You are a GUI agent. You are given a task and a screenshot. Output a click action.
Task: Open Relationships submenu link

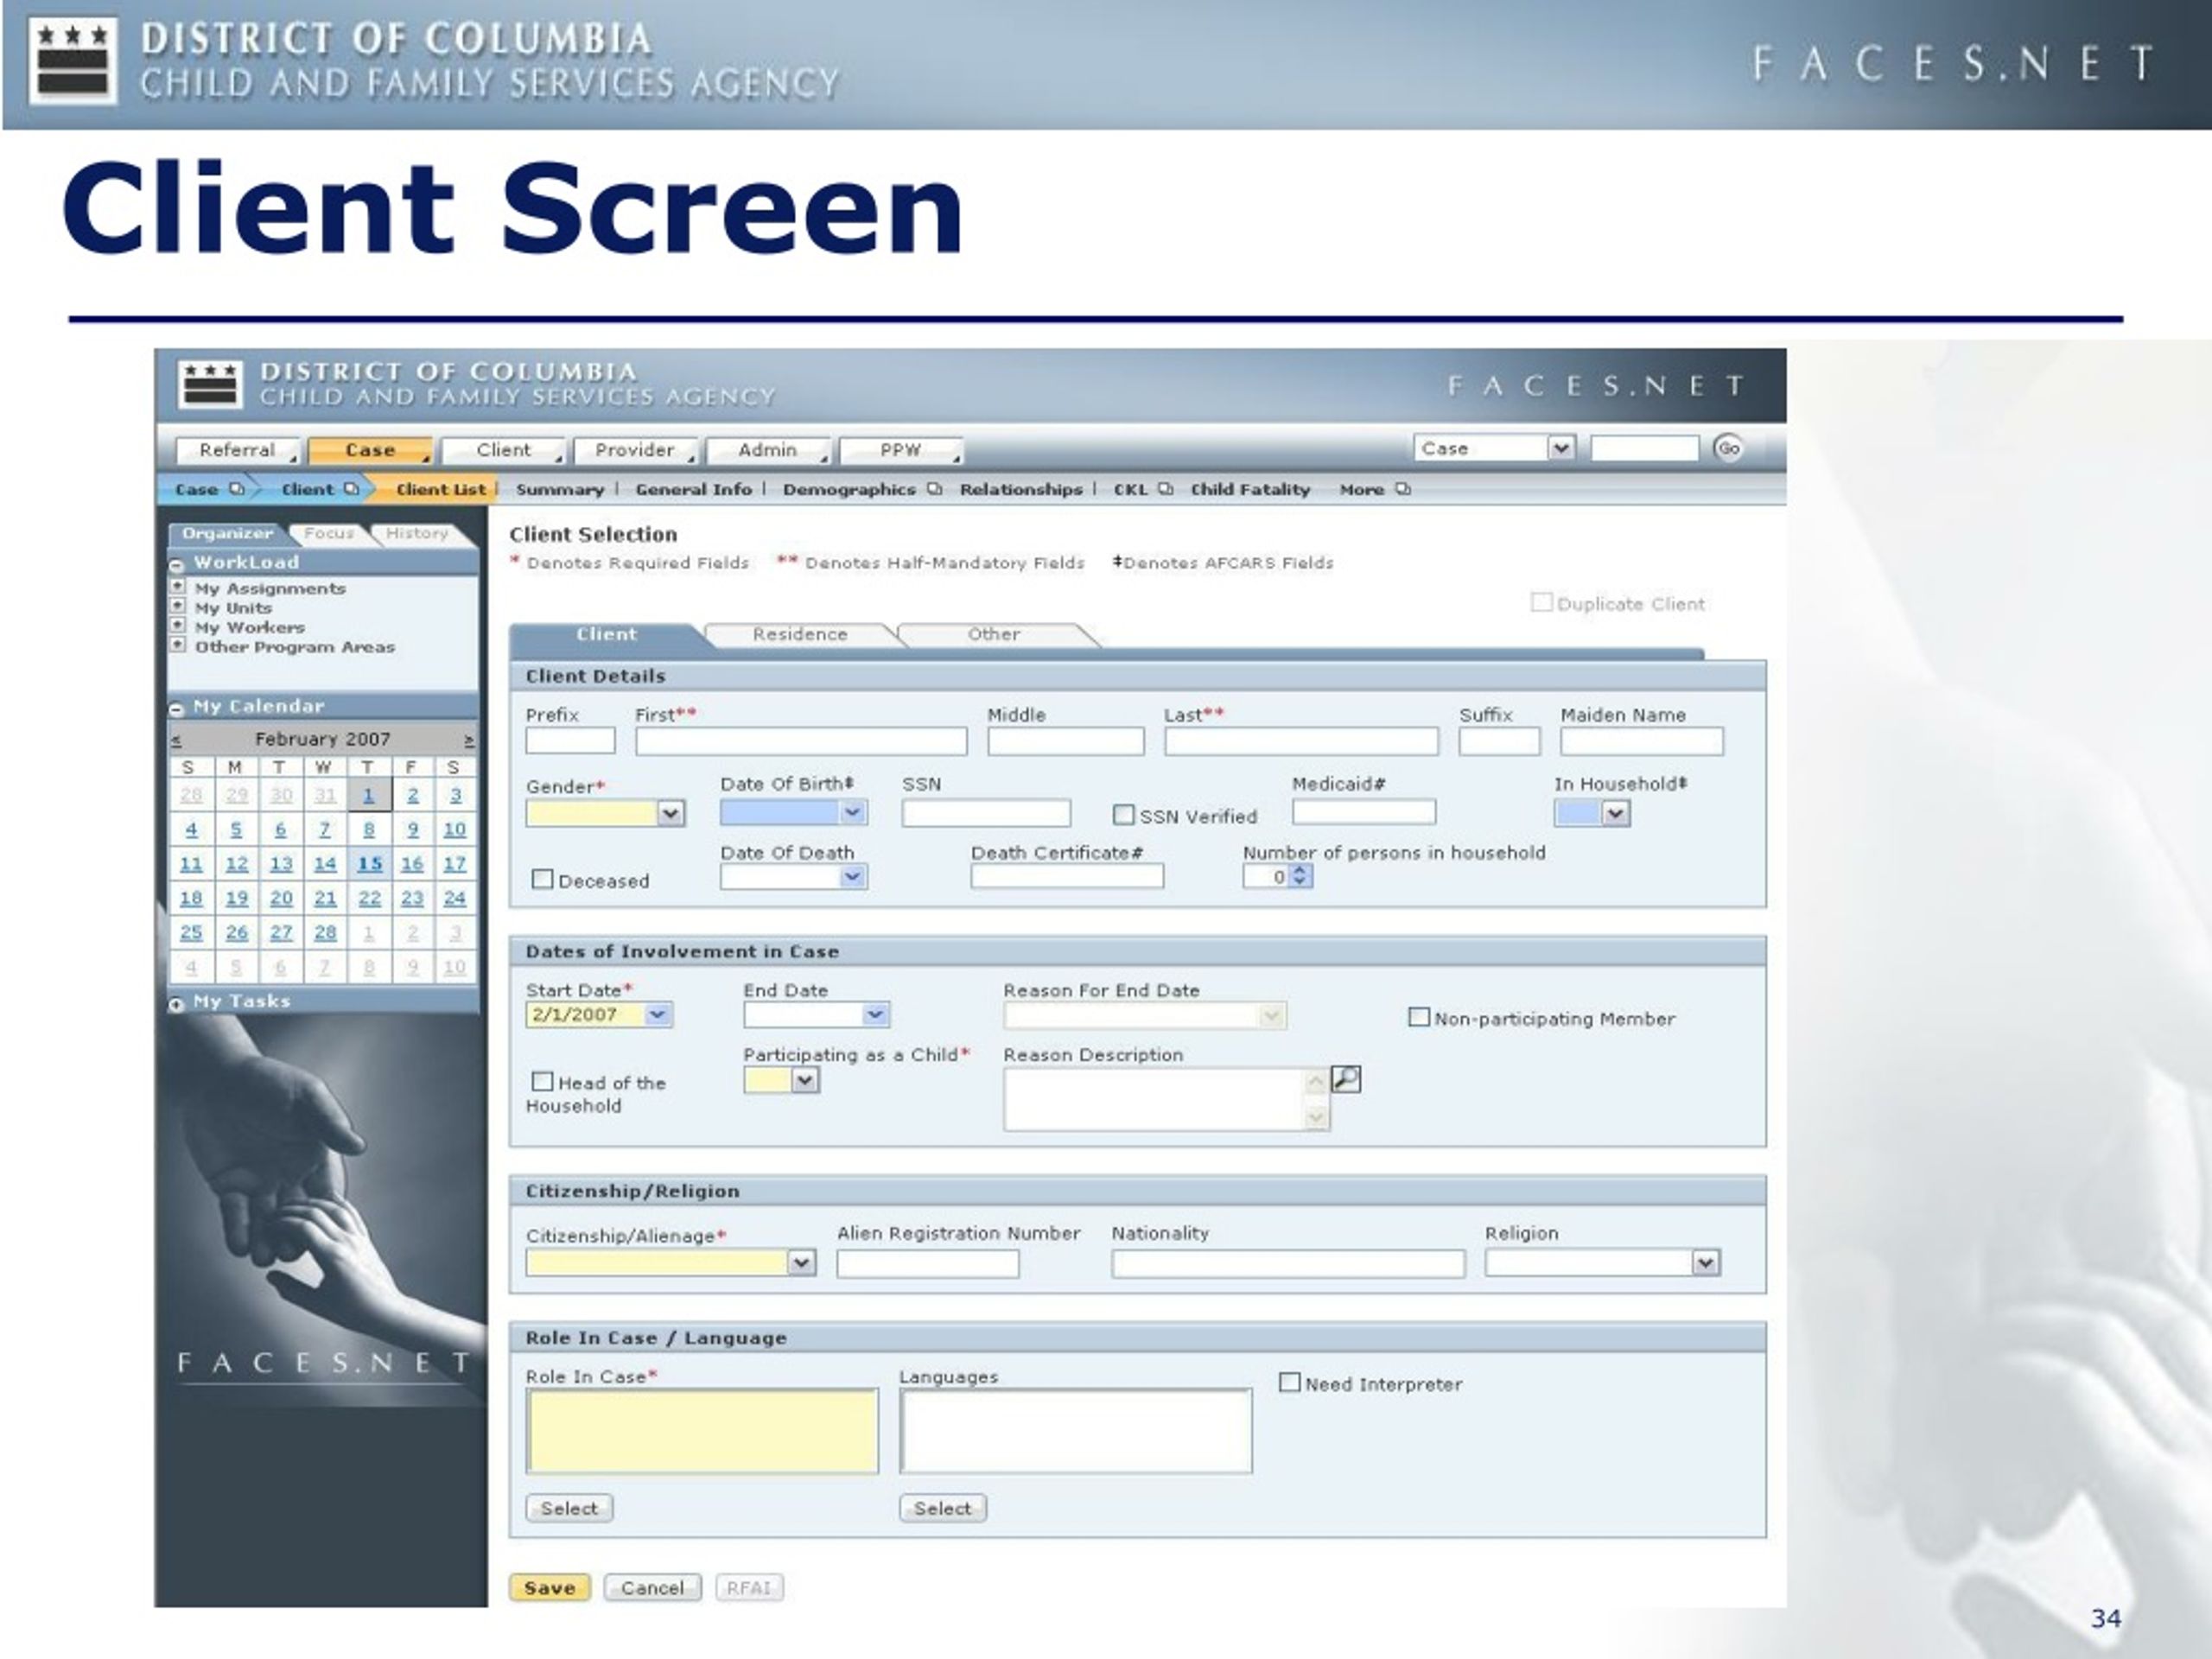click(1021, 490)
